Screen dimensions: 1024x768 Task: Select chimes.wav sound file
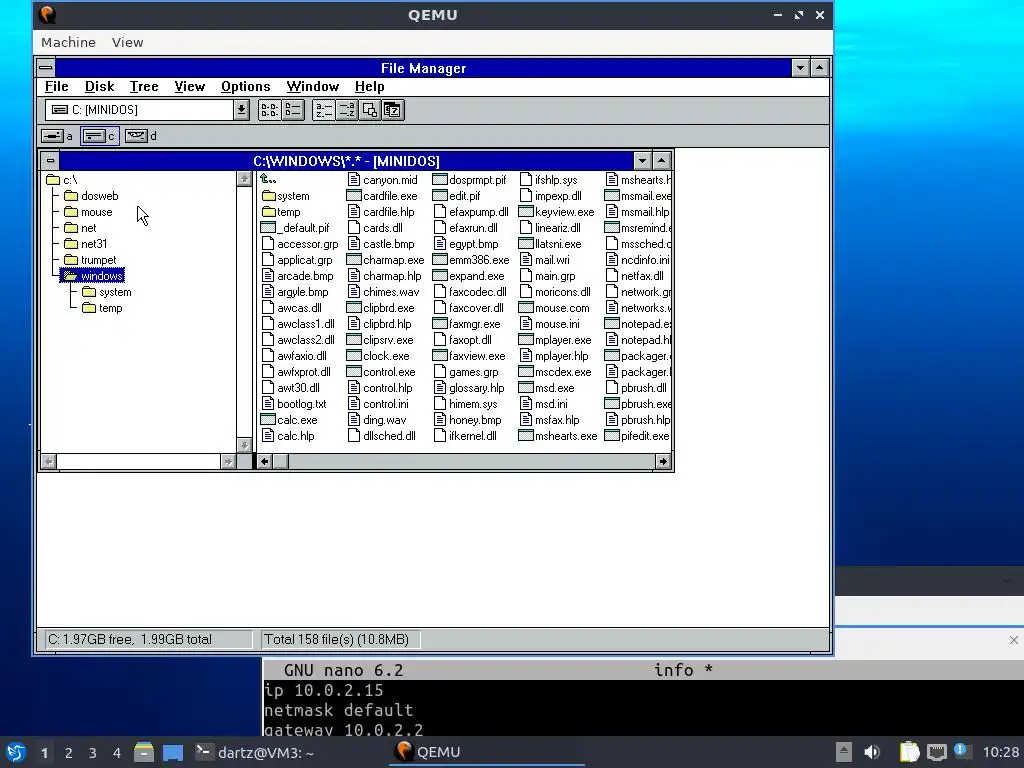[383, 292]
